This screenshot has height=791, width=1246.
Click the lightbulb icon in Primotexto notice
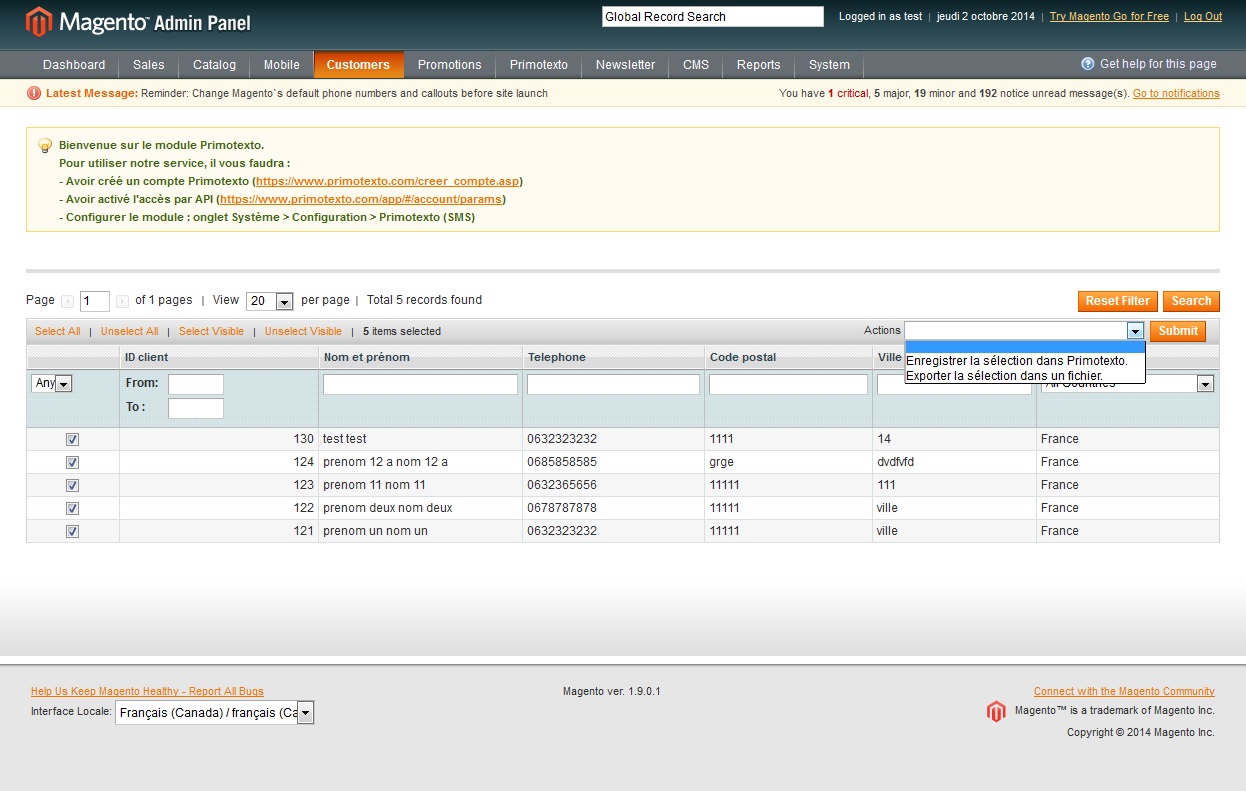pos(45,146)
